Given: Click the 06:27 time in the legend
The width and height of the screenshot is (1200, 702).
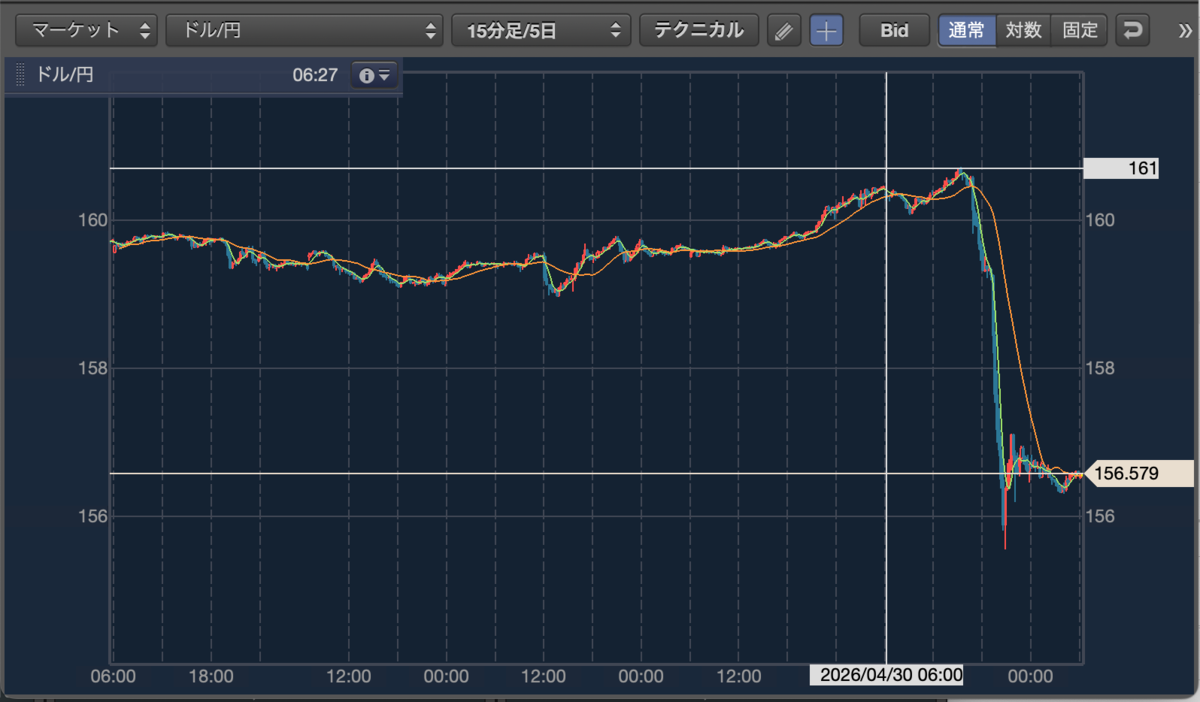Looking at the screenshot, I should point(315,75).
